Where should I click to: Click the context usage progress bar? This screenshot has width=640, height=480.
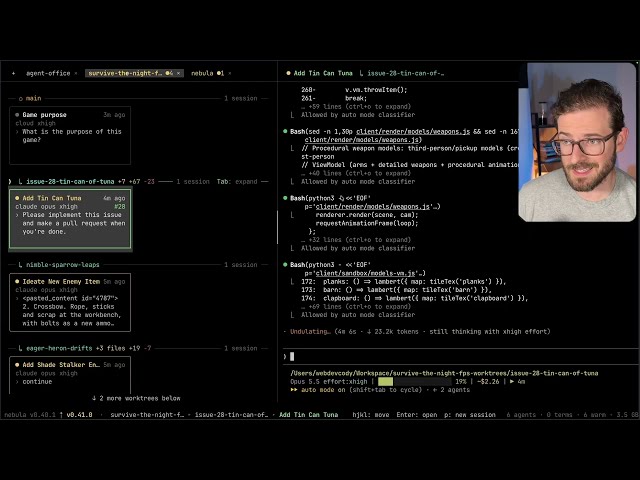pos(414,382)
